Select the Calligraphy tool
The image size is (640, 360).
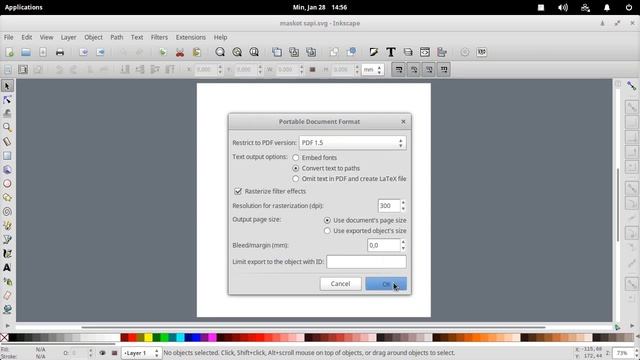click(7, 253)
